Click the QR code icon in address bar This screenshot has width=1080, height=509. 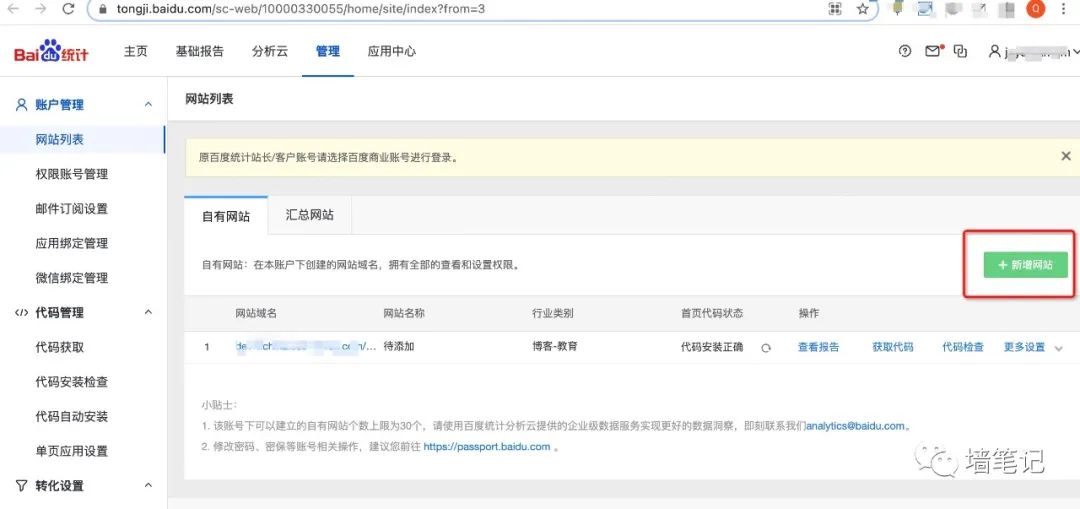tap(834, 9)
